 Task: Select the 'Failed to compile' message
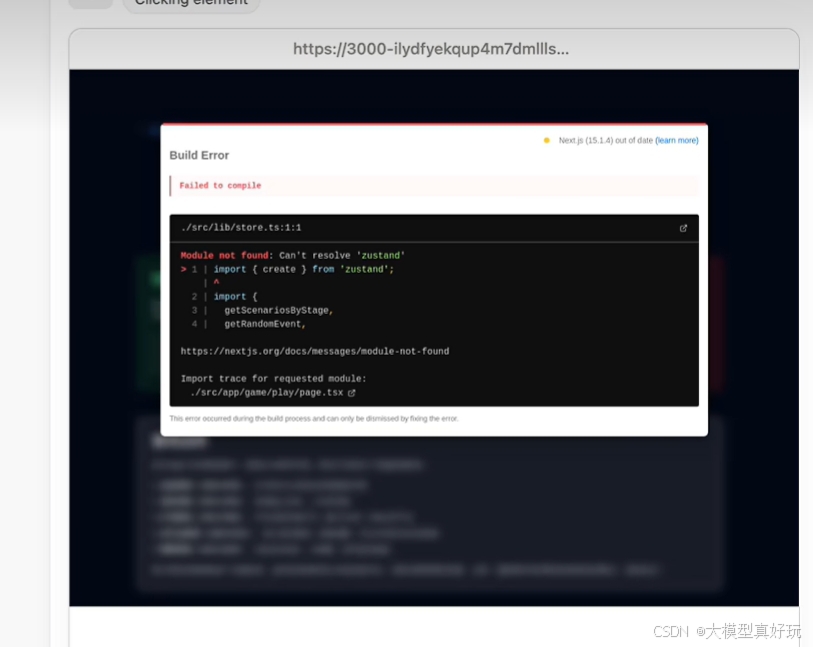(220, 186)
